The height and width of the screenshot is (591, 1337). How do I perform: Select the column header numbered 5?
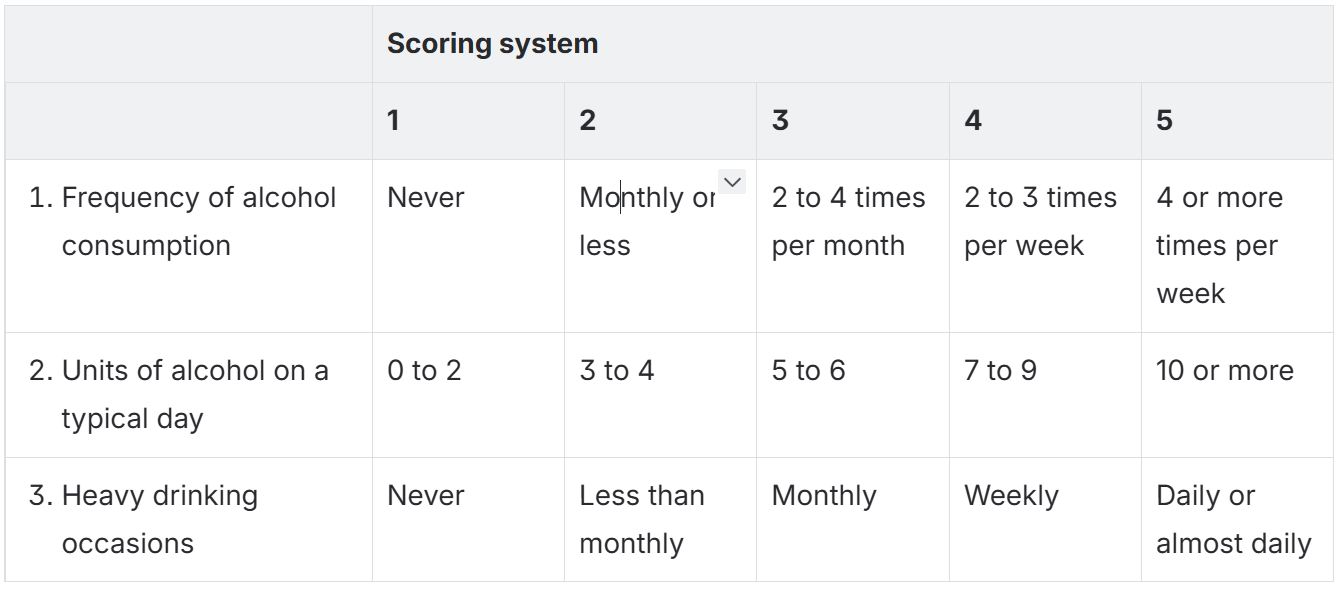(1164, 121)
